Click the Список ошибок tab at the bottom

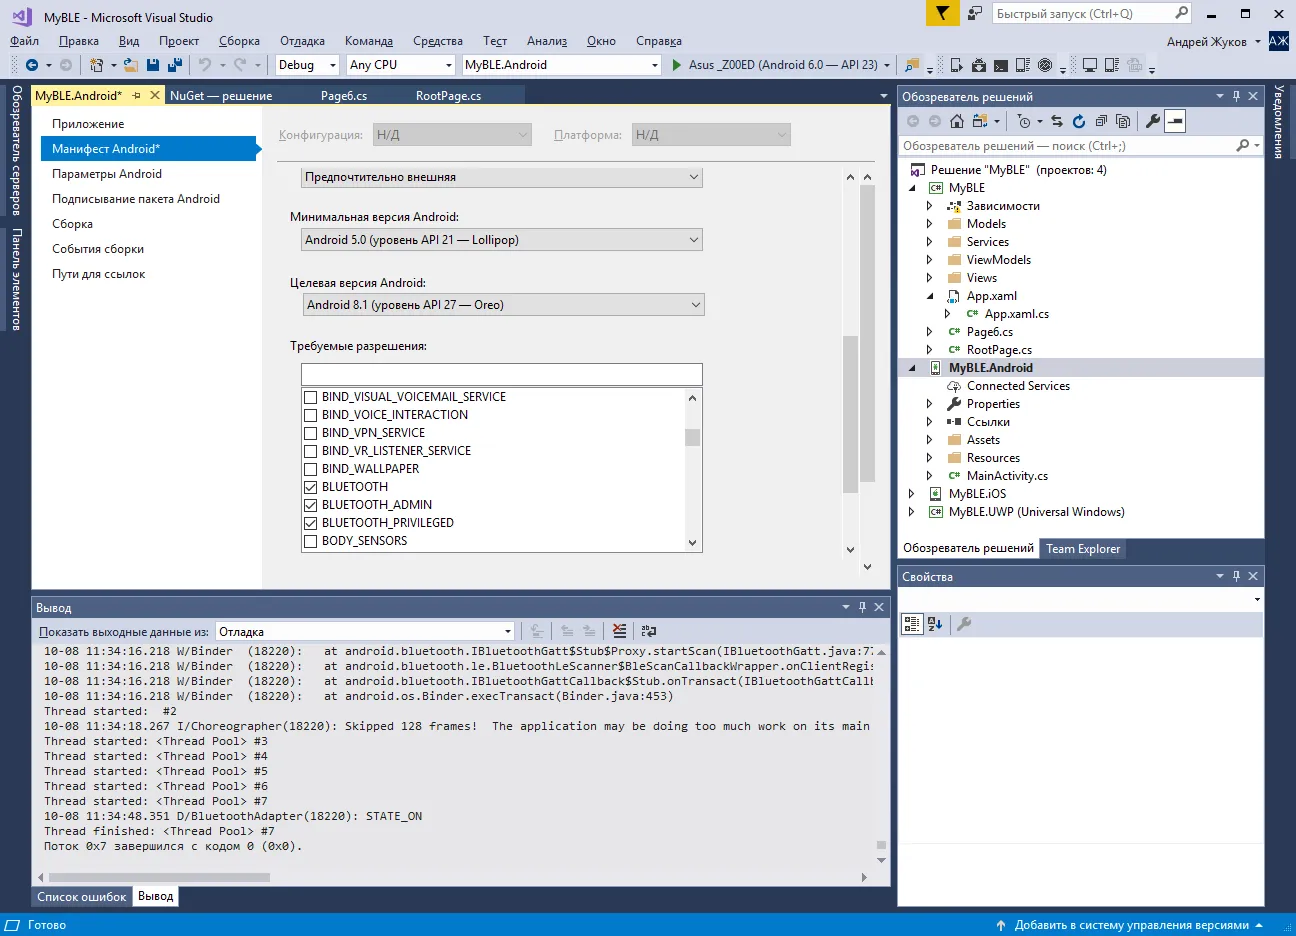pos(82,897)
